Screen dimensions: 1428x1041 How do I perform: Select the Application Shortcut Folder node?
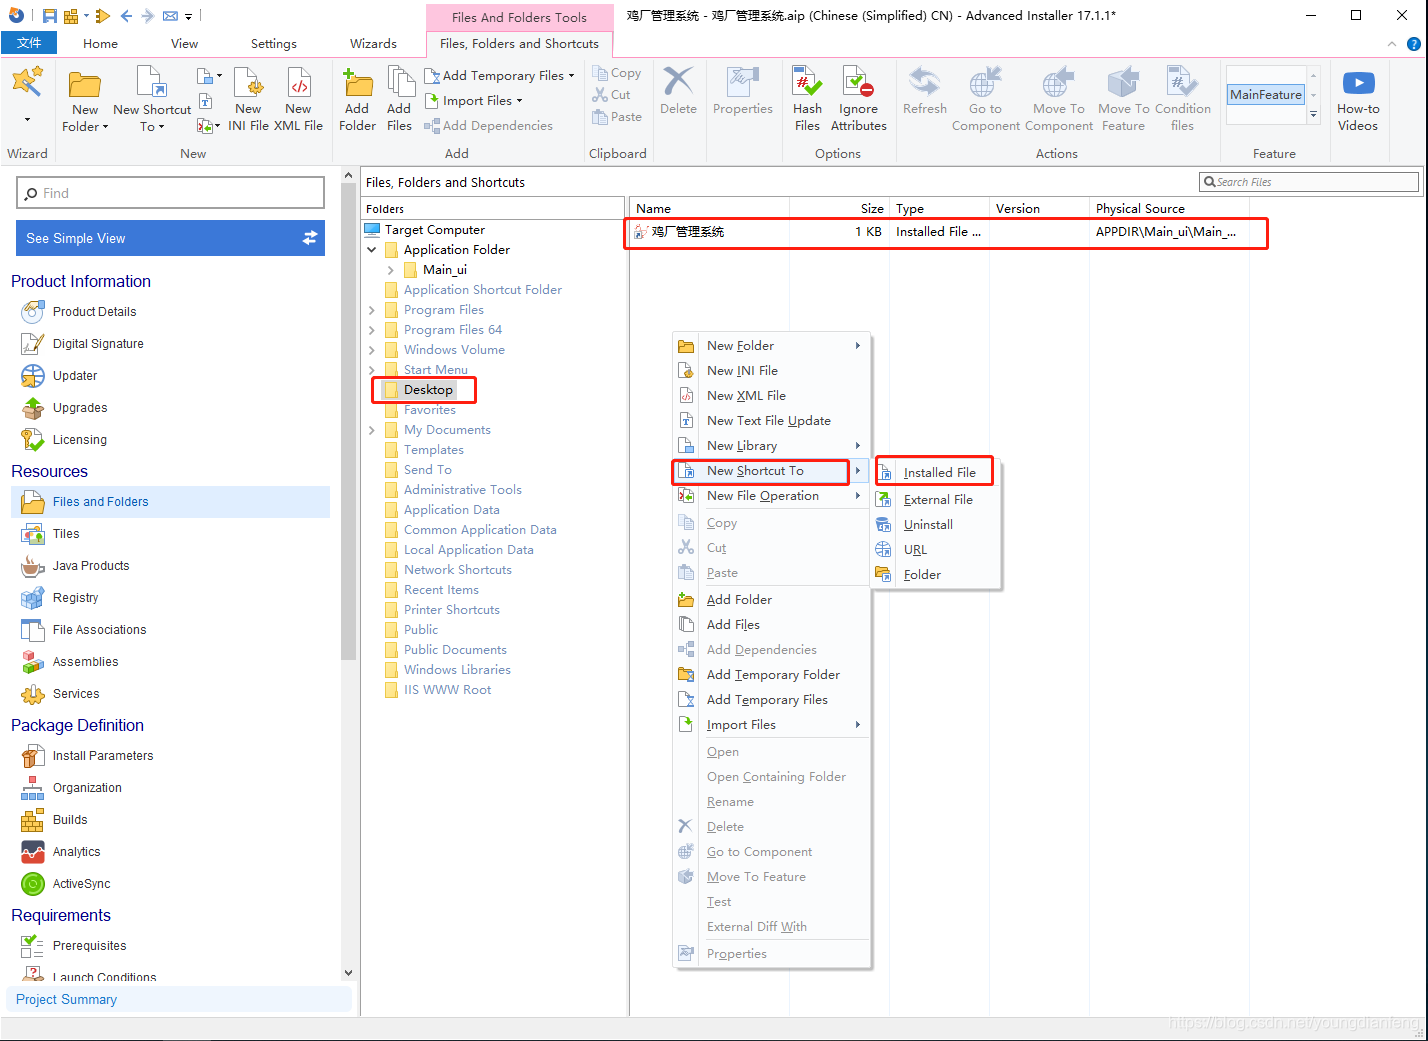(x=482, y=290)
